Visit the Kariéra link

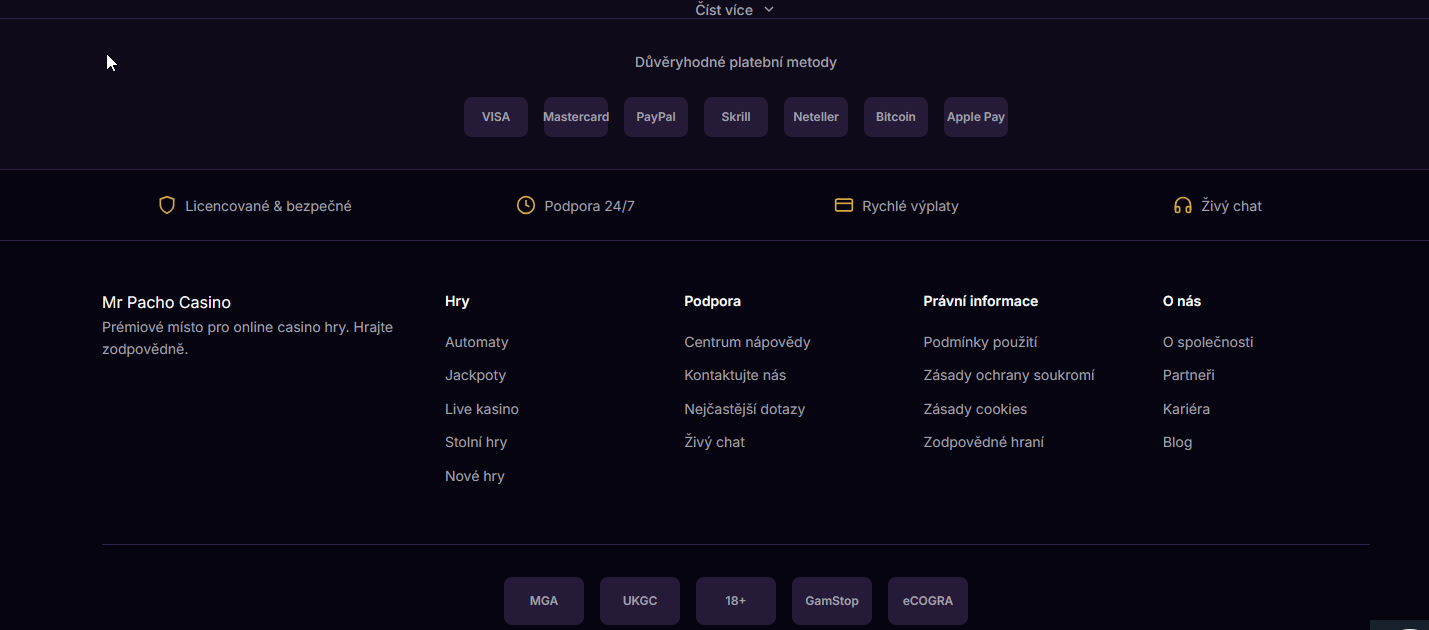coord(1186,409)
